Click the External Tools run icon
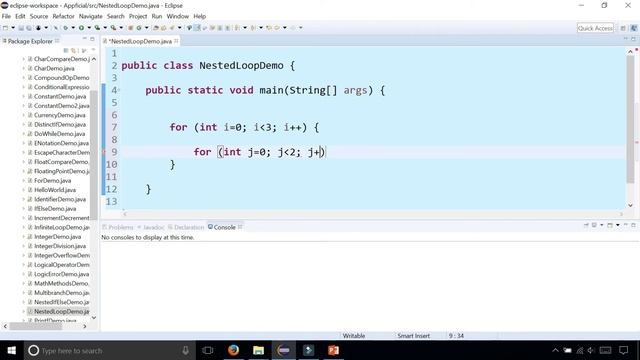The width and height of the screenshot is (640, 360). (113, 28)
